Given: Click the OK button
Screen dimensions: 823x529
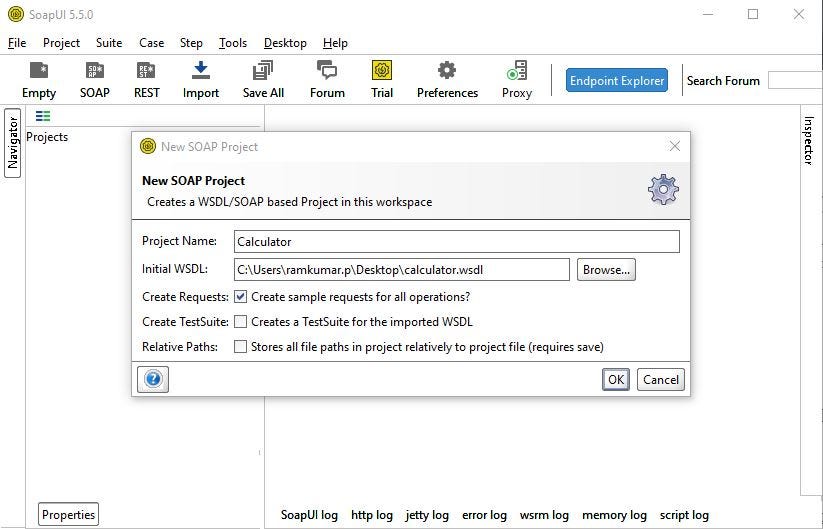Looking at the screenshot, I should pyautogui.click(x=616, y=379).
